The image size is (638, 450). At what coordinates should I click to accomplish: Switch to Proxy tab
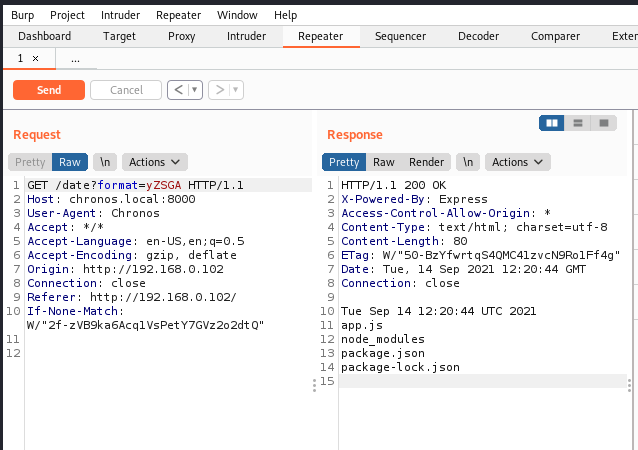[181, 36]
